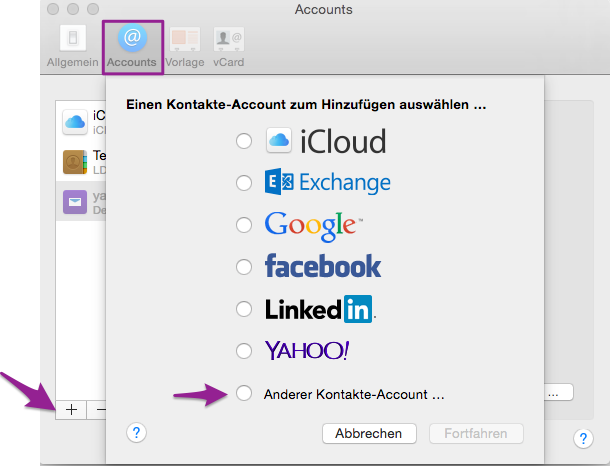The image size is (610, 466).
Task: Click the help icon in Accounts window
Action: 582,439
